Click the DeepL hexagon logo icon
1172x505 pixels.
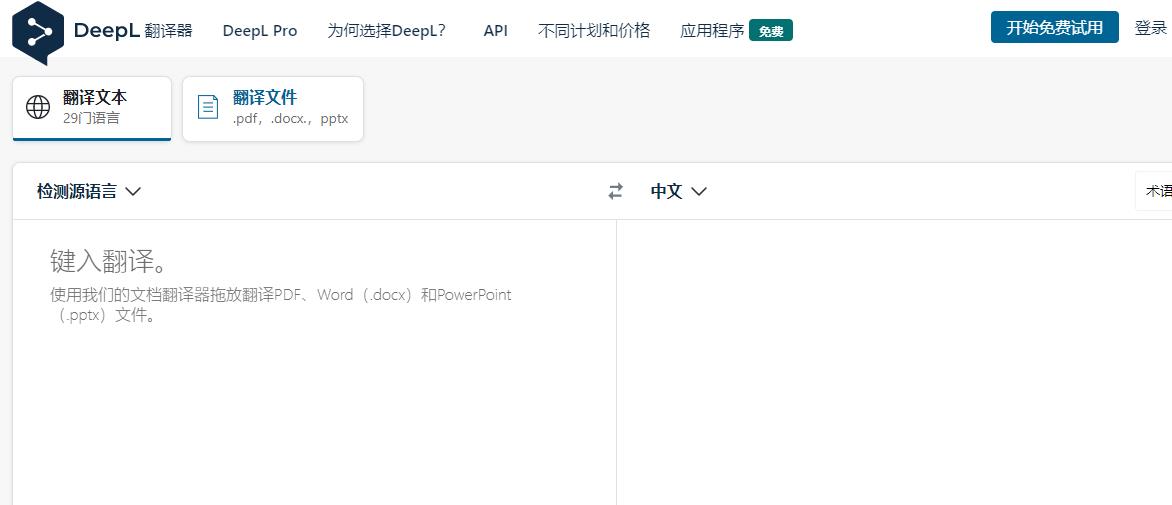(38, 31)
